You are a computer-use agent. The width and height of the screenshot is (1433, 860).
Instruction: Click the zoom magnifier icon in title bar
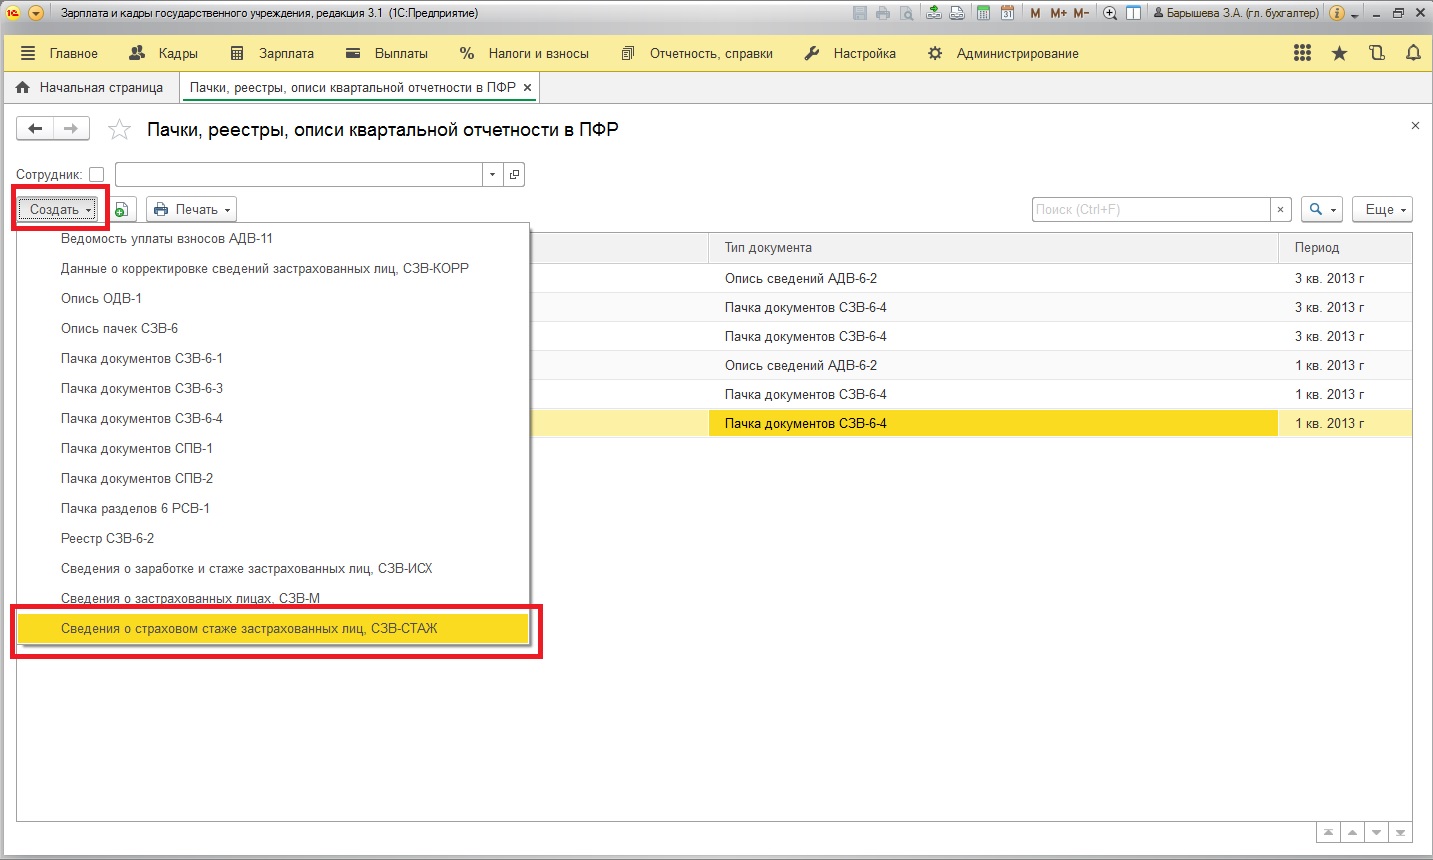[1110, 13]
